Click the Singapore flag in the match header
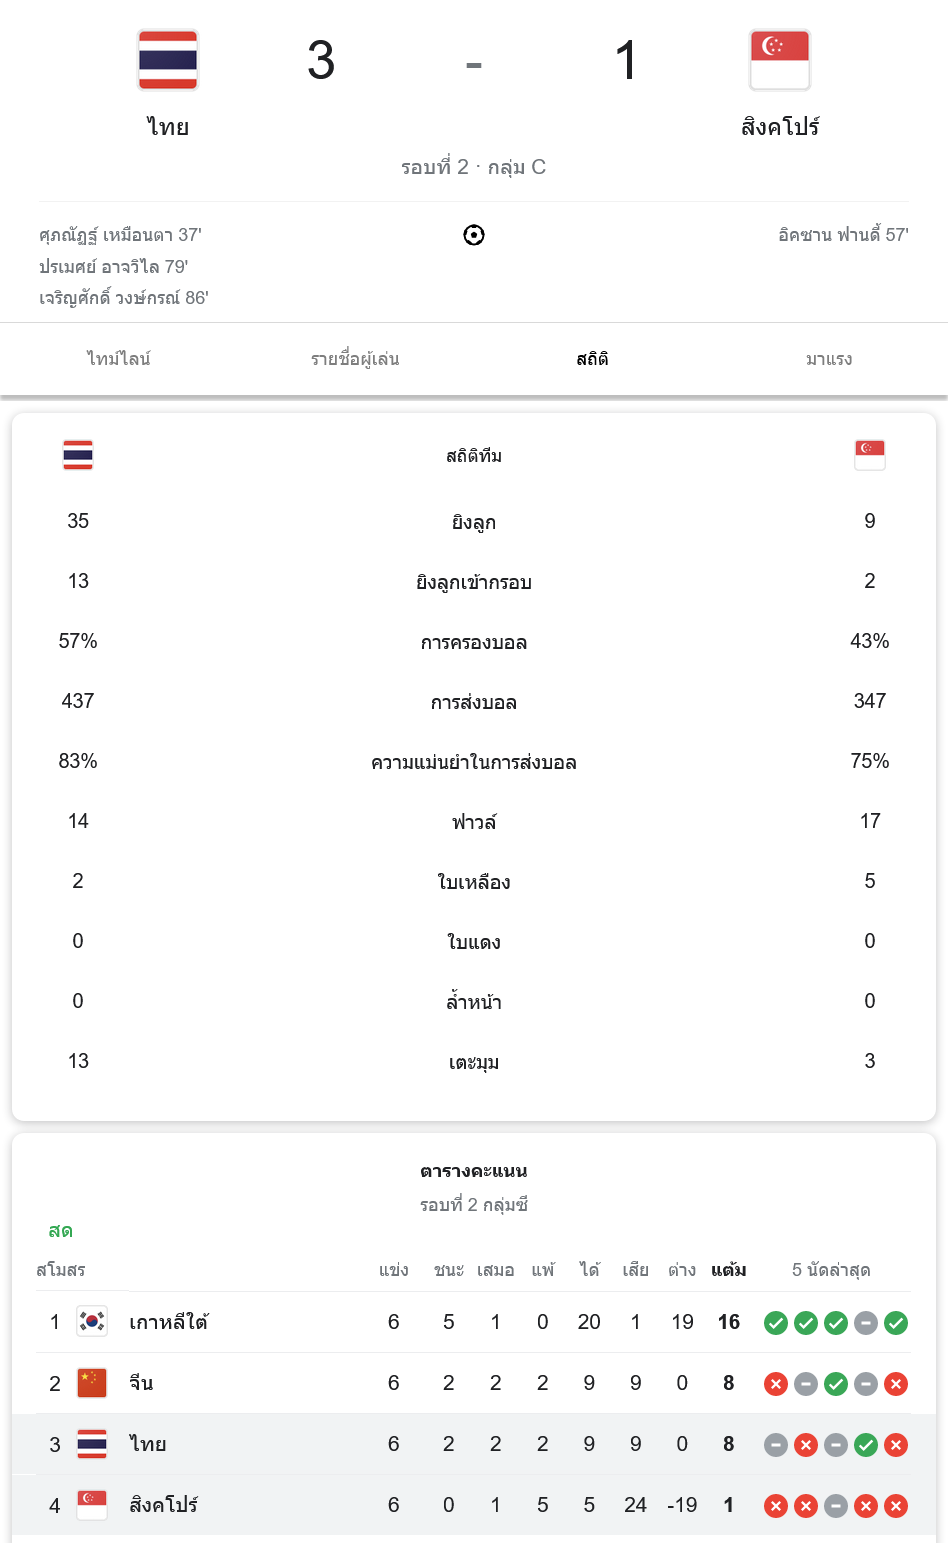The height and width of the screenshot is (1543, 948). pos(780,60)
